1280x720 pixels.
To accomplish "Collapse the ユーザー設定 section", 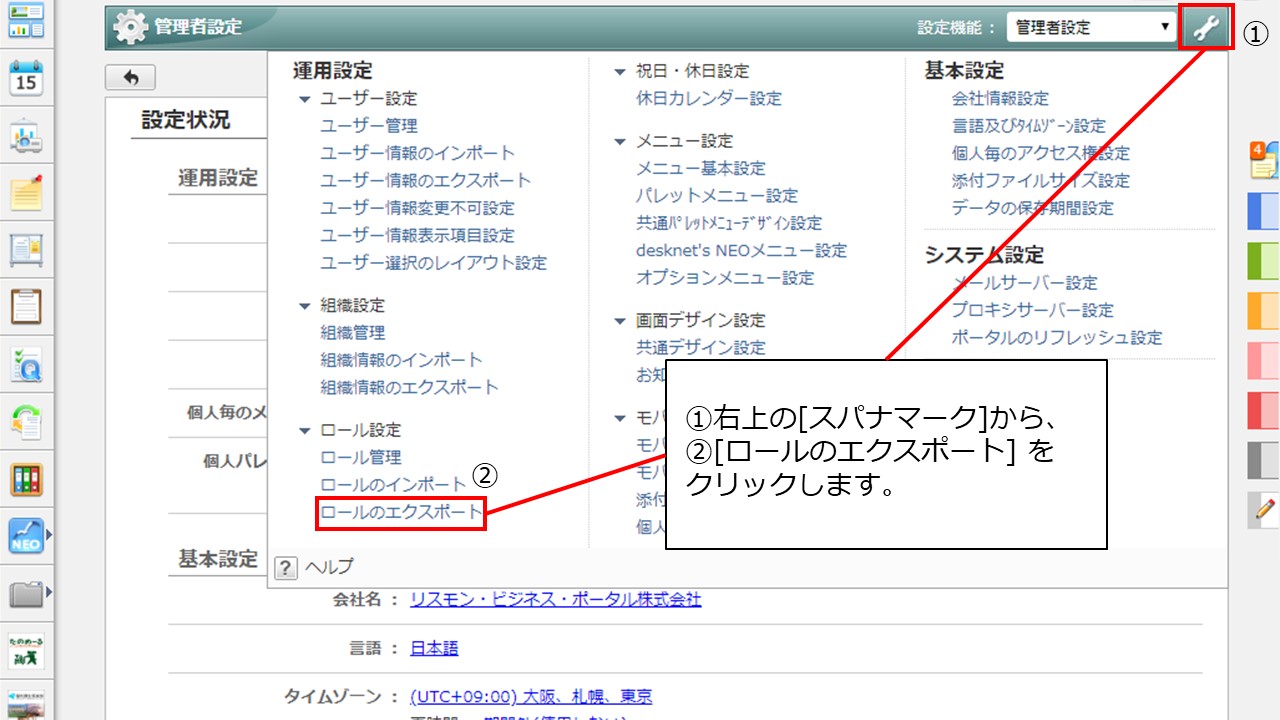I will [305, 99].
